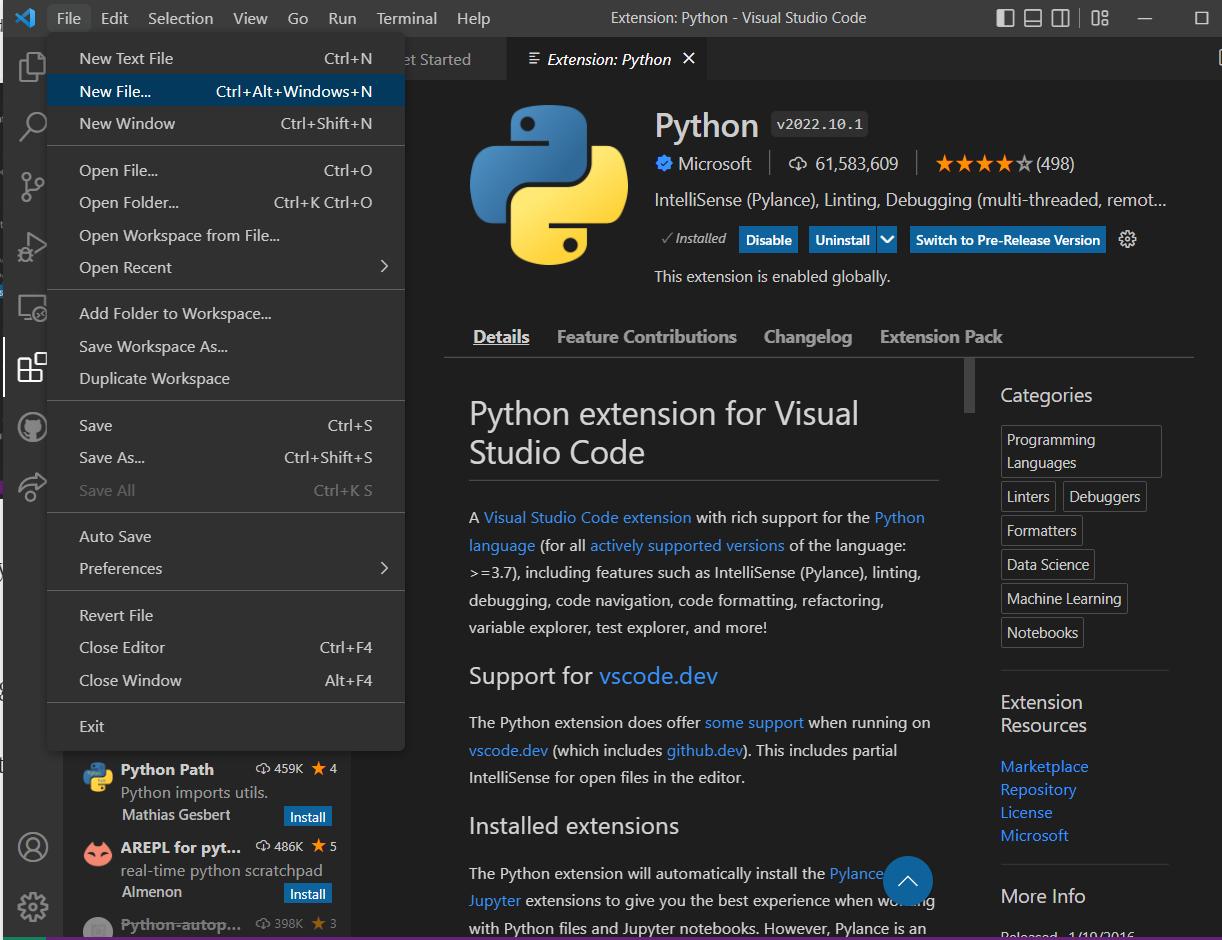
Task: Click the Disable extension button
Action: [768, 240]
